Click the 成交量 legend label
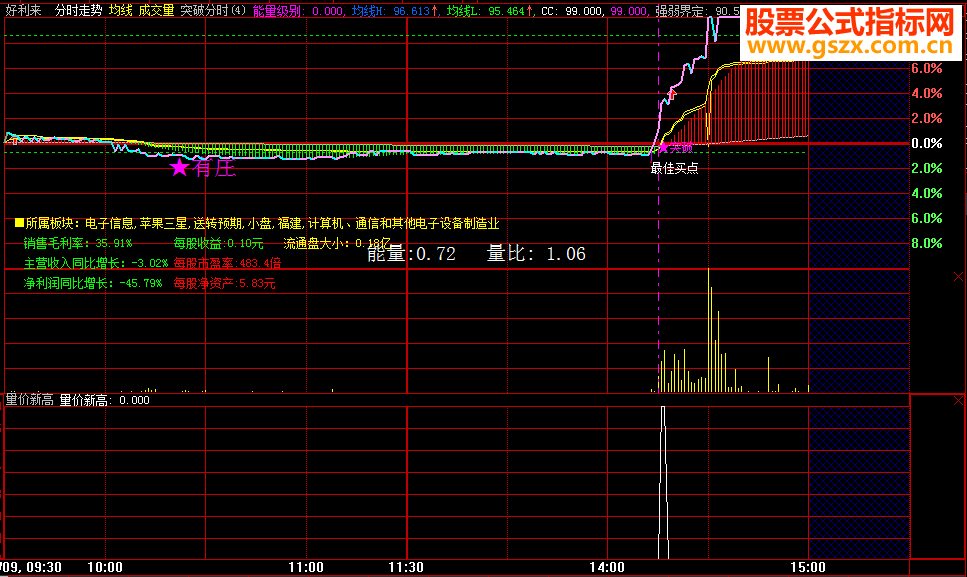 pyautogui.click(x=156, y=10)
